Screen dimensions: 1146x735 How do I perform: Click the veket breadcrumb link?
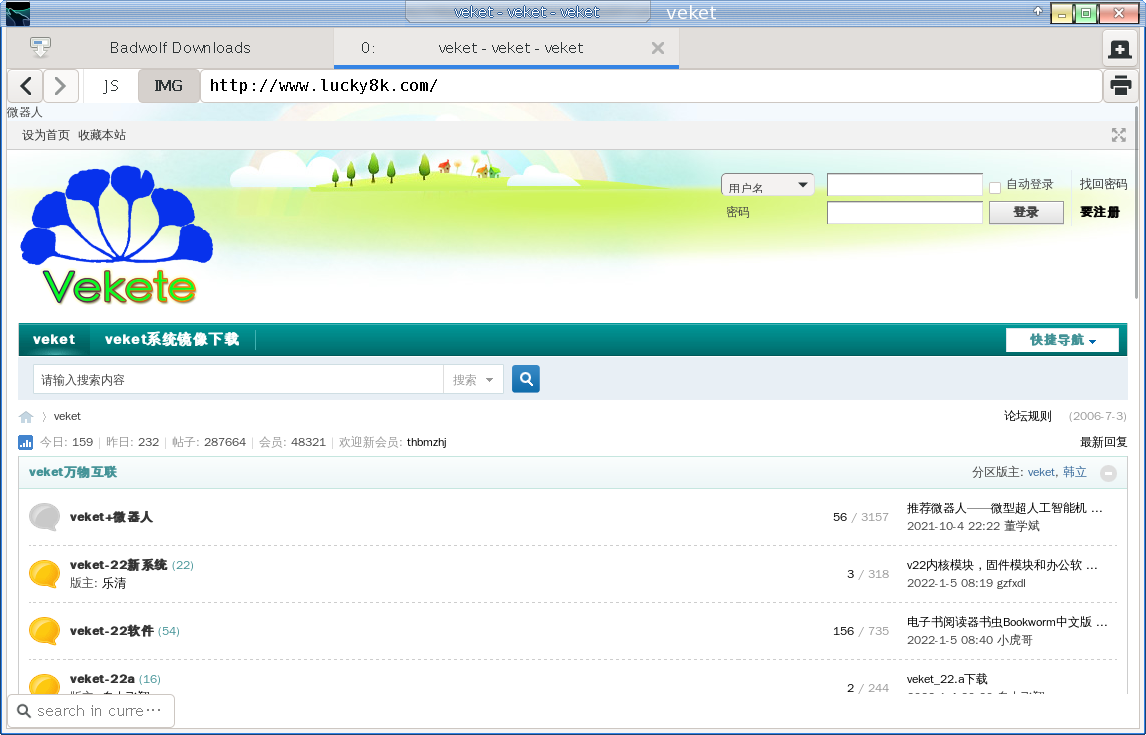(x=67, y=416)
